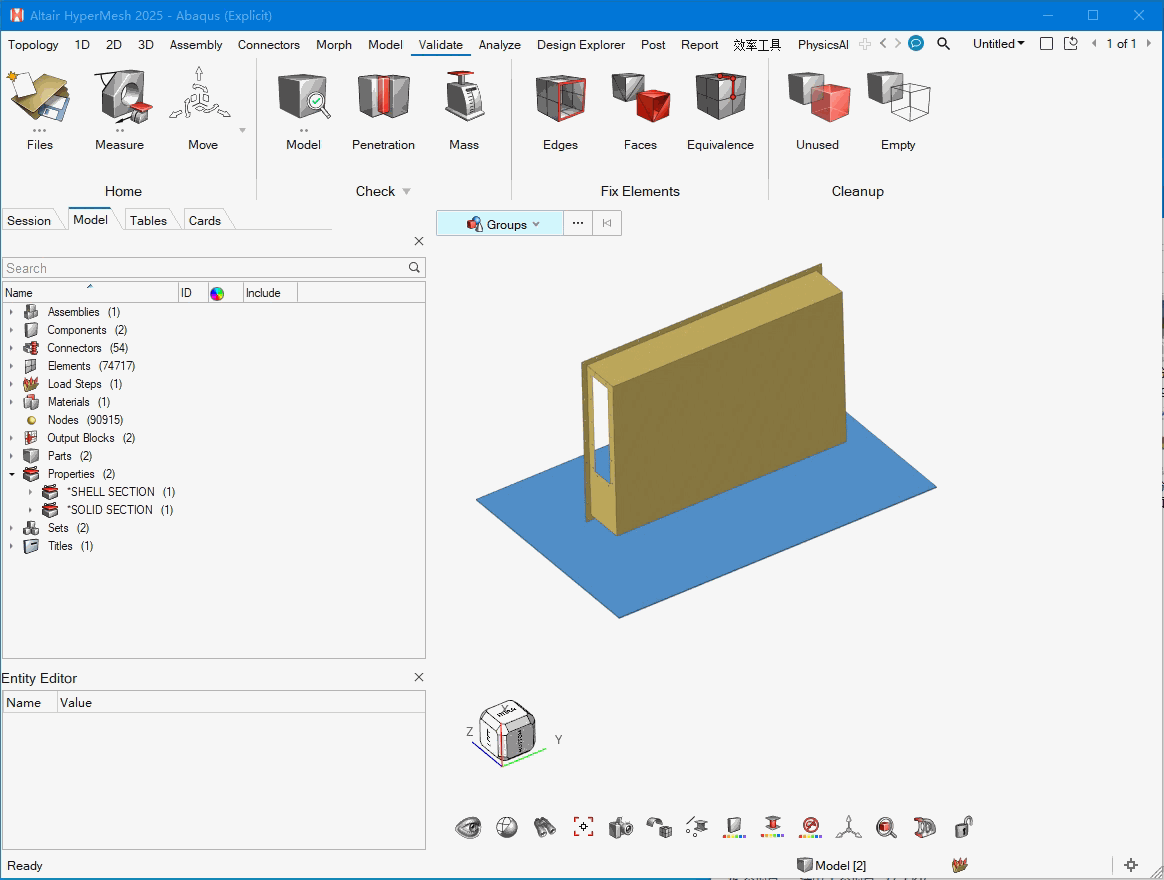This screenshot has width=1164, height=880.
Task: Open the Untitled page dropdown
Action: (x=998, y=44)
